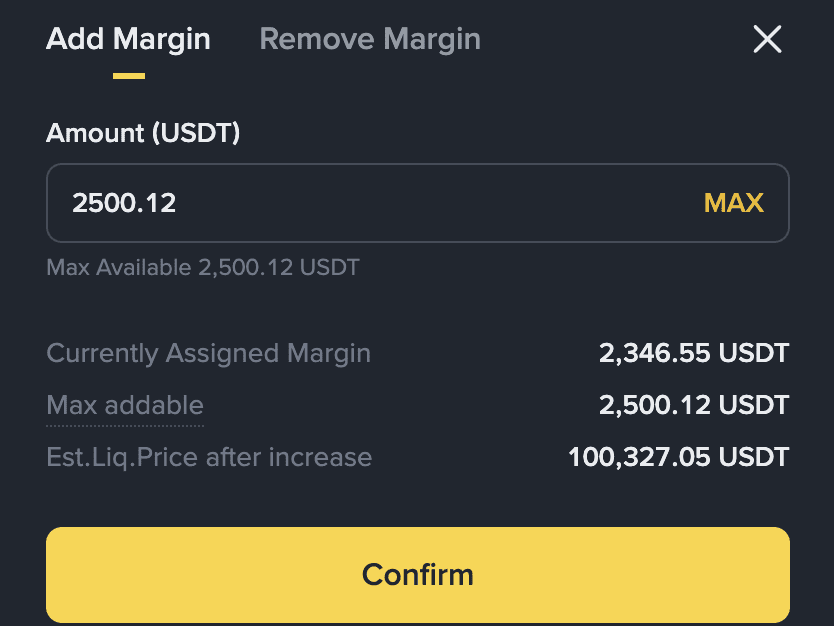The image size is (834, 626).
Task: Click the yellow underline beneath Add Margin
Action: pos(129,75)
